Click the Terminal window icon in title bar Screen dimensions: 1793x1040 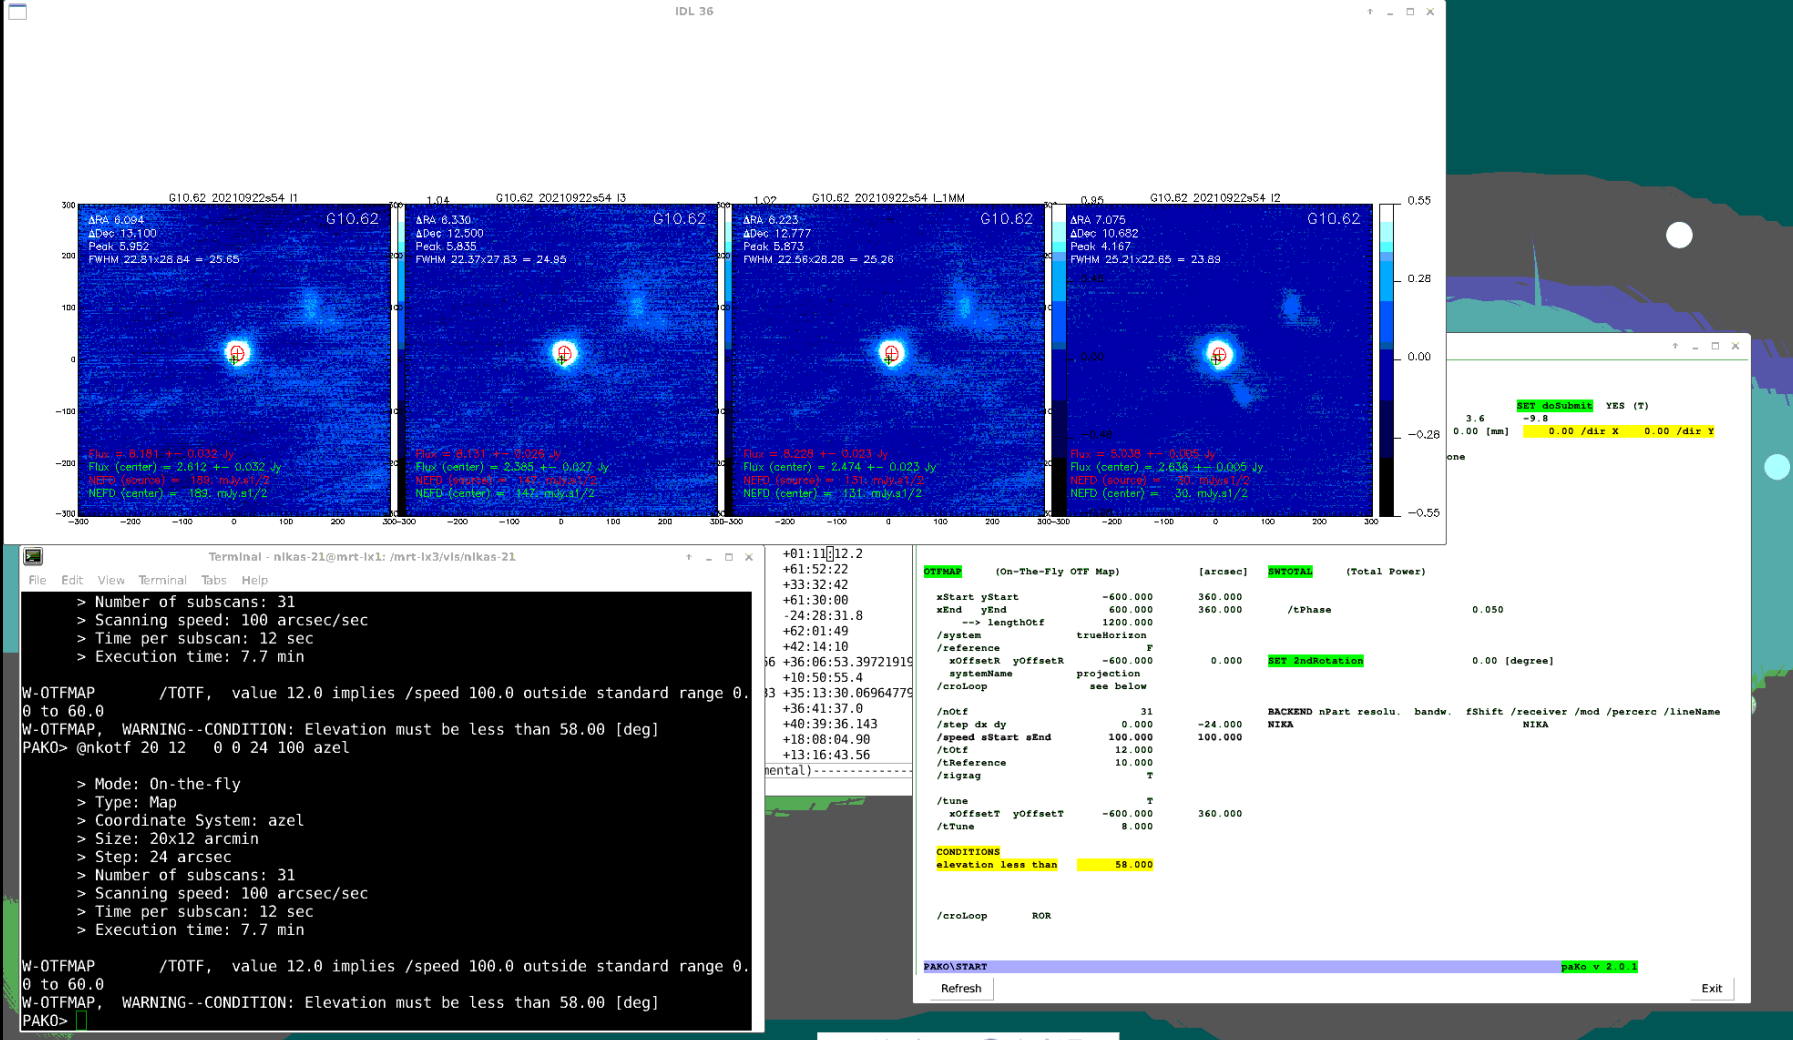pyautogui.click(x=33, y=557)
